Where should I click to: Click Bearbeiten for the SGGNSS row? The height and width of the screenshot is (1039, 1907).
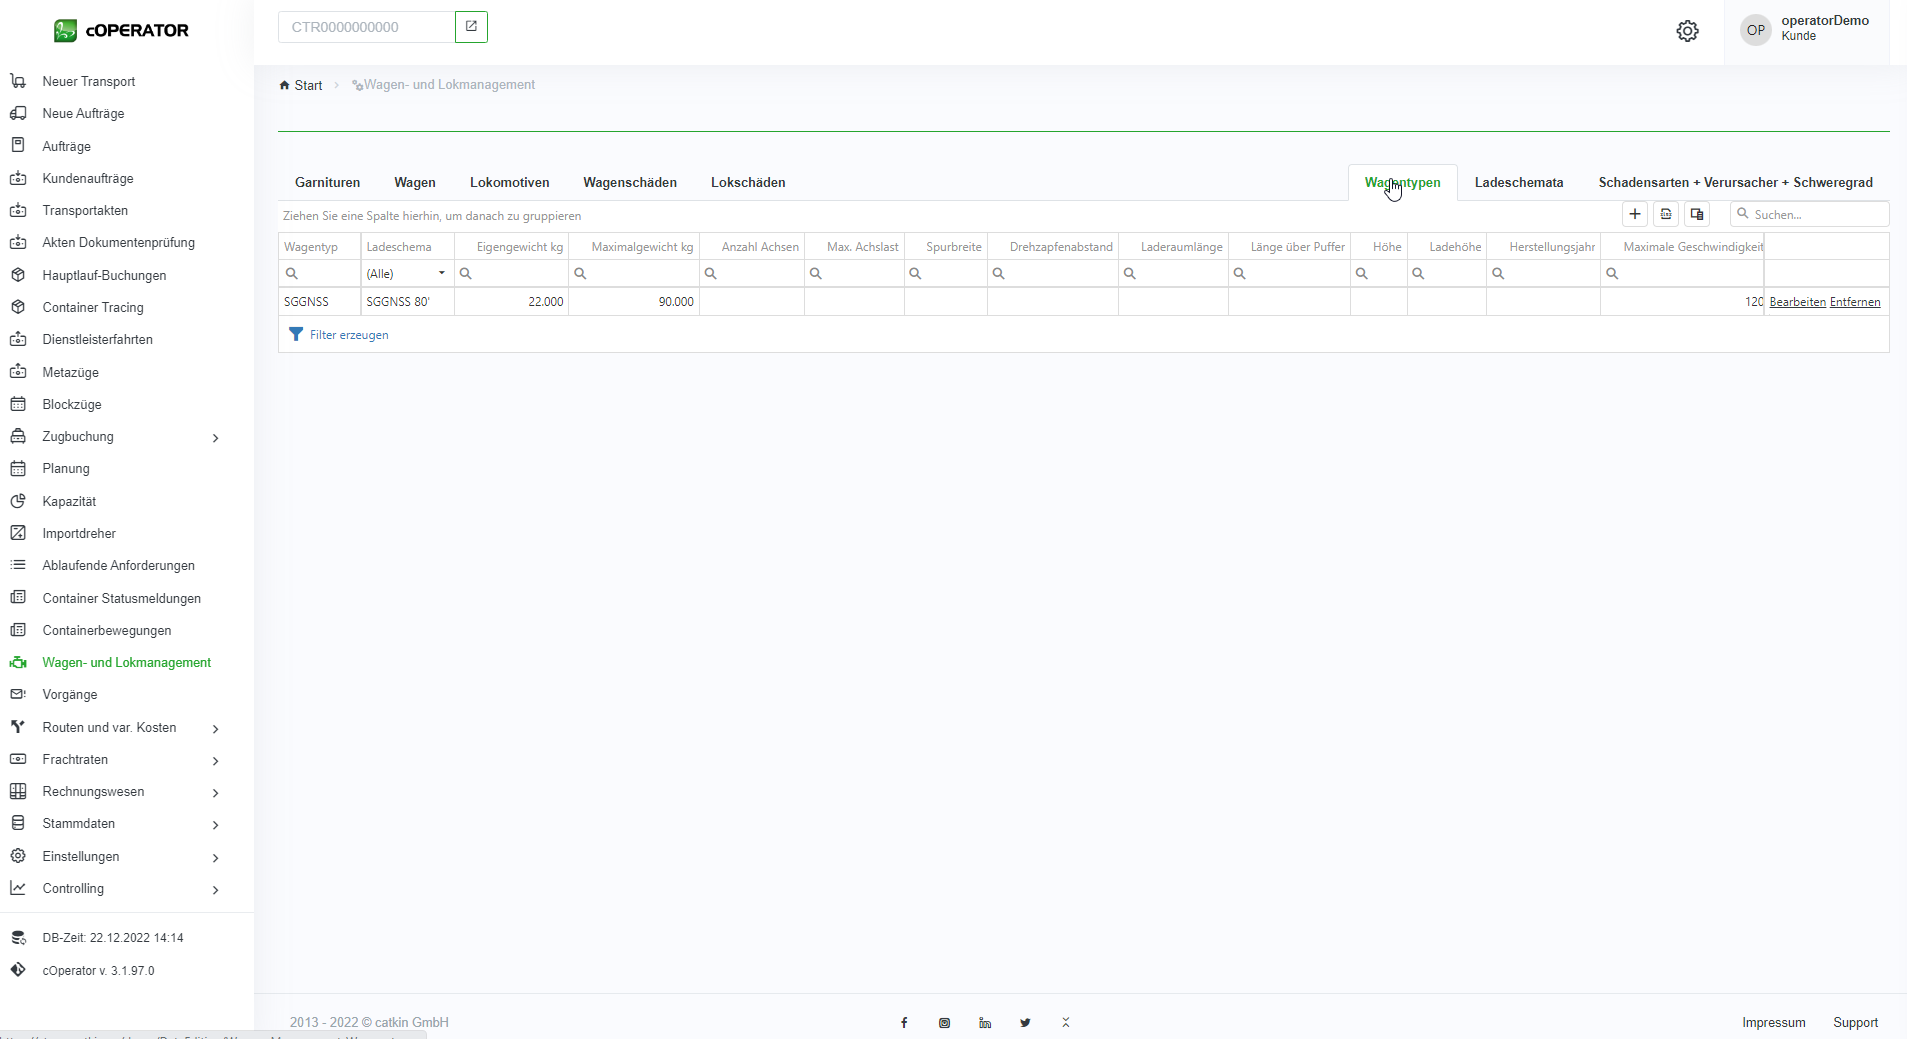1797,302
